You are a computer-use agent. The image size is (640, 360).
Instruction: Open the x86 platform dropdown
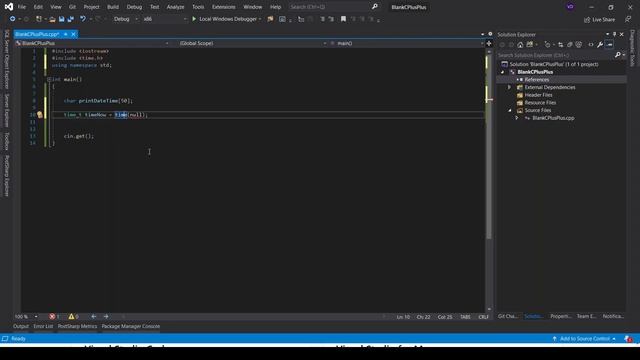click(x=164, y=19)
